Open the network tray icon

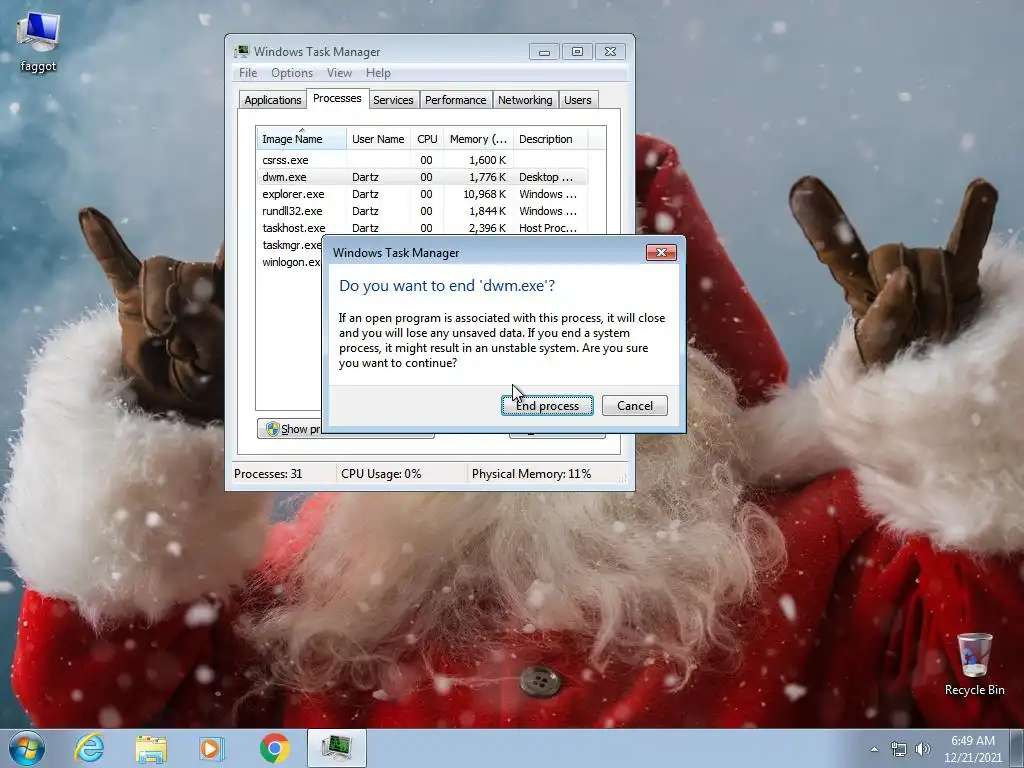tap(899, 750)
